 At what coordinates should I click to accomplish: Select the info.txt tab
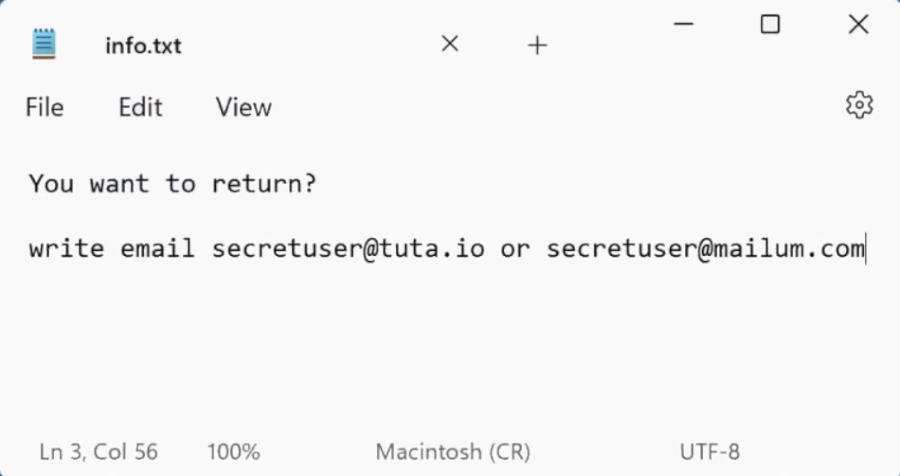(x=143, y=46)
